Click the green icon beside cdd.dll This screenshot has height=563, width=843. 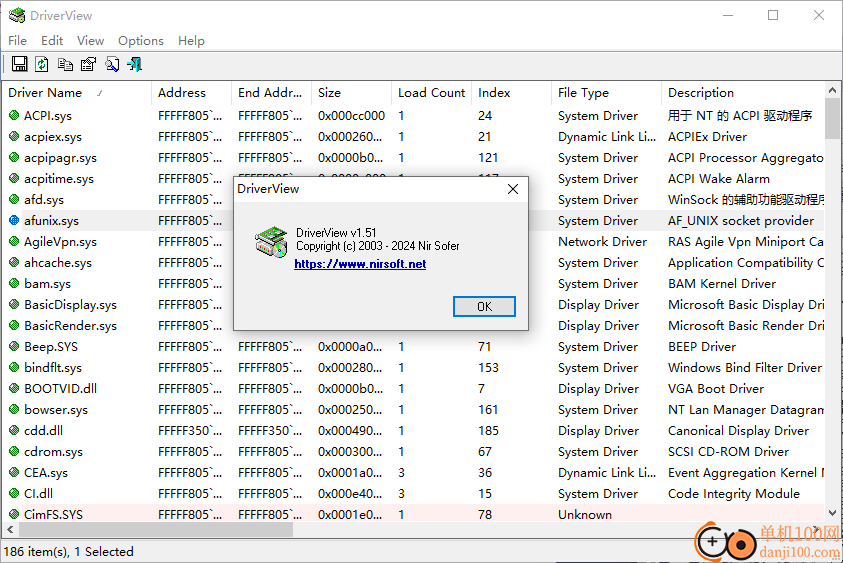point(14,430)
